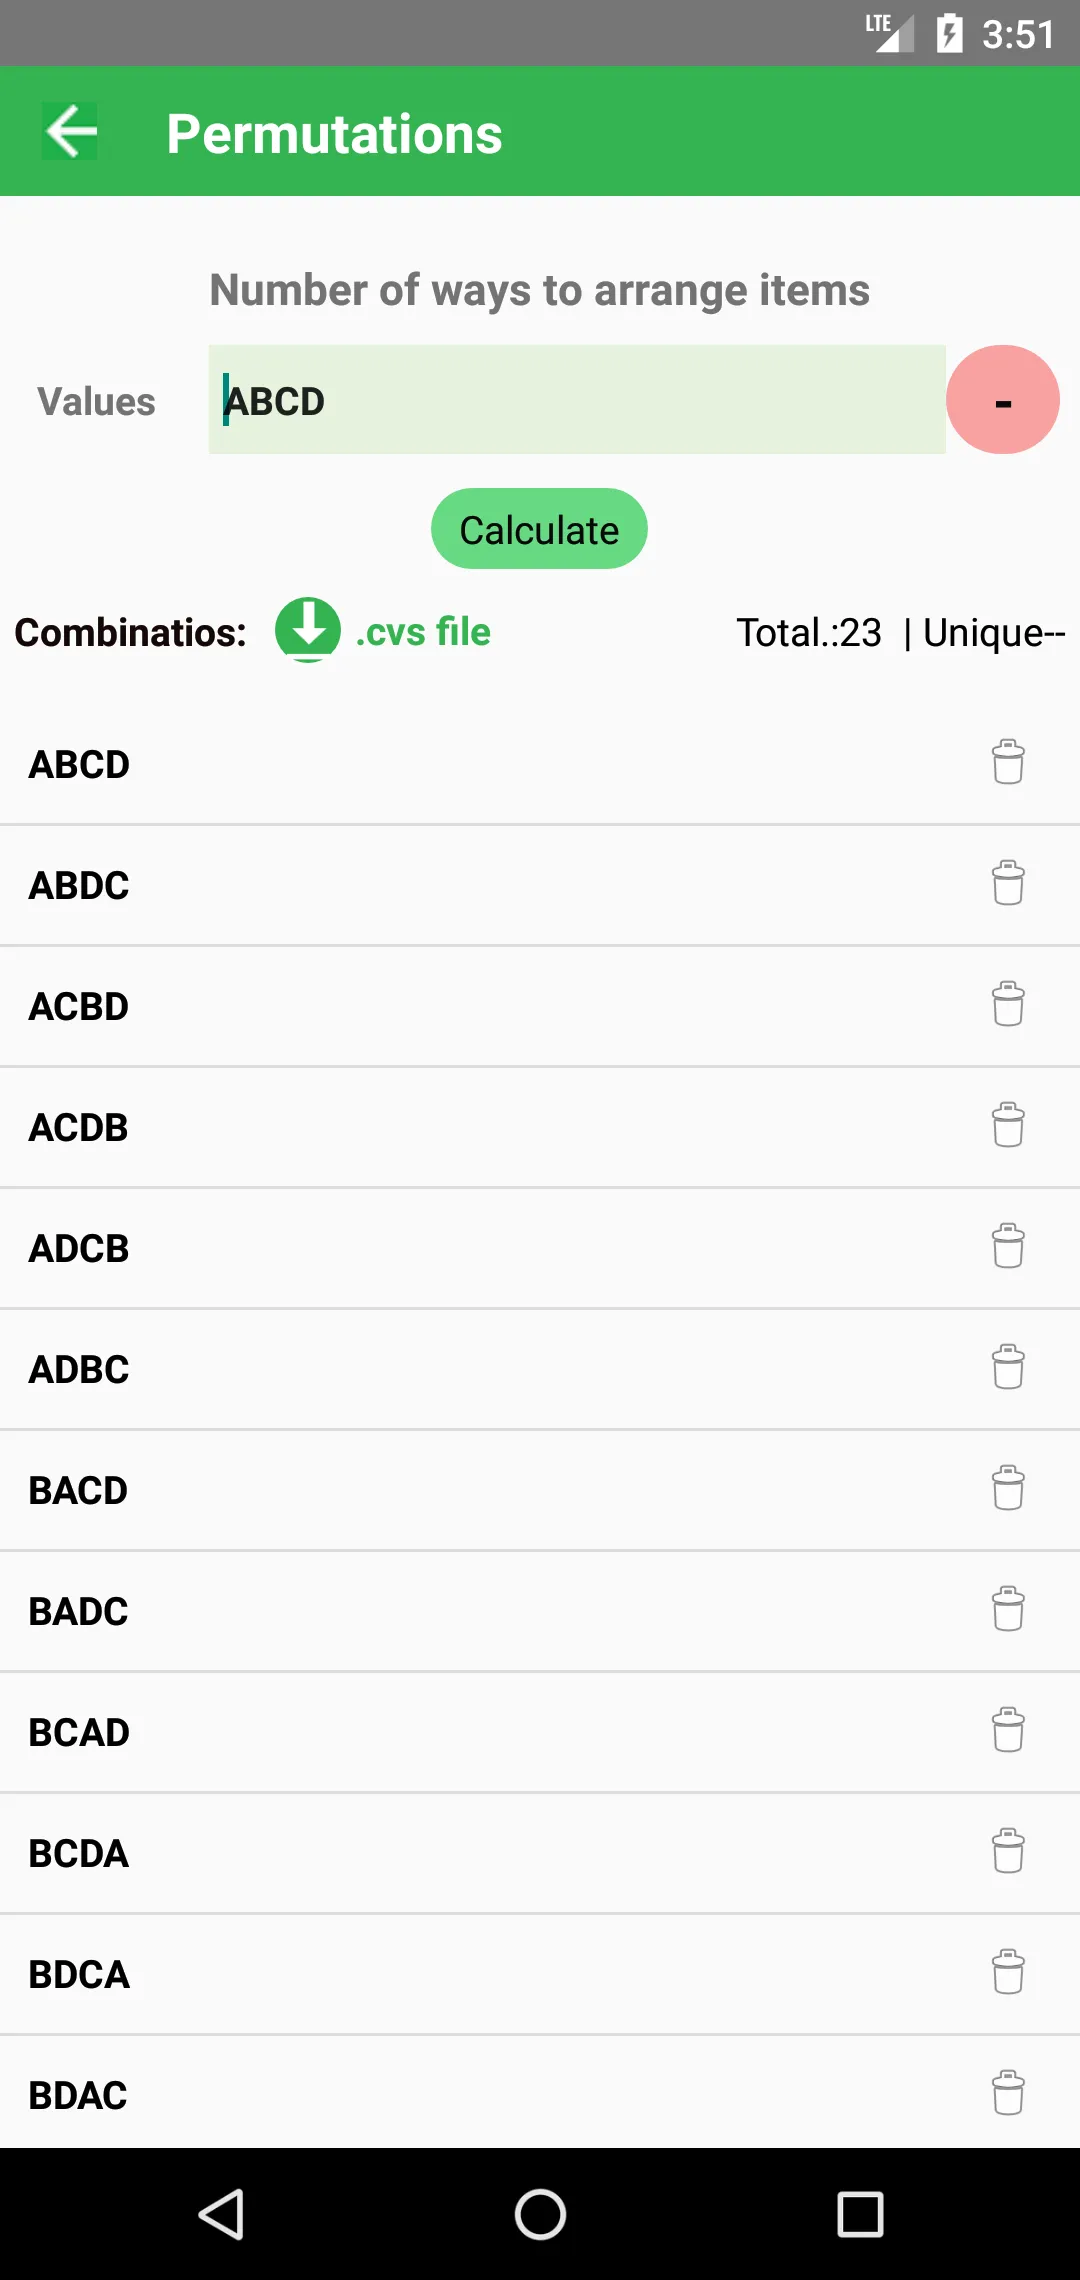The width and height of the screenshot is (1080, 2280).
Task: Delete BCAD with its trash icon
Action: tap(1008, 1730)
